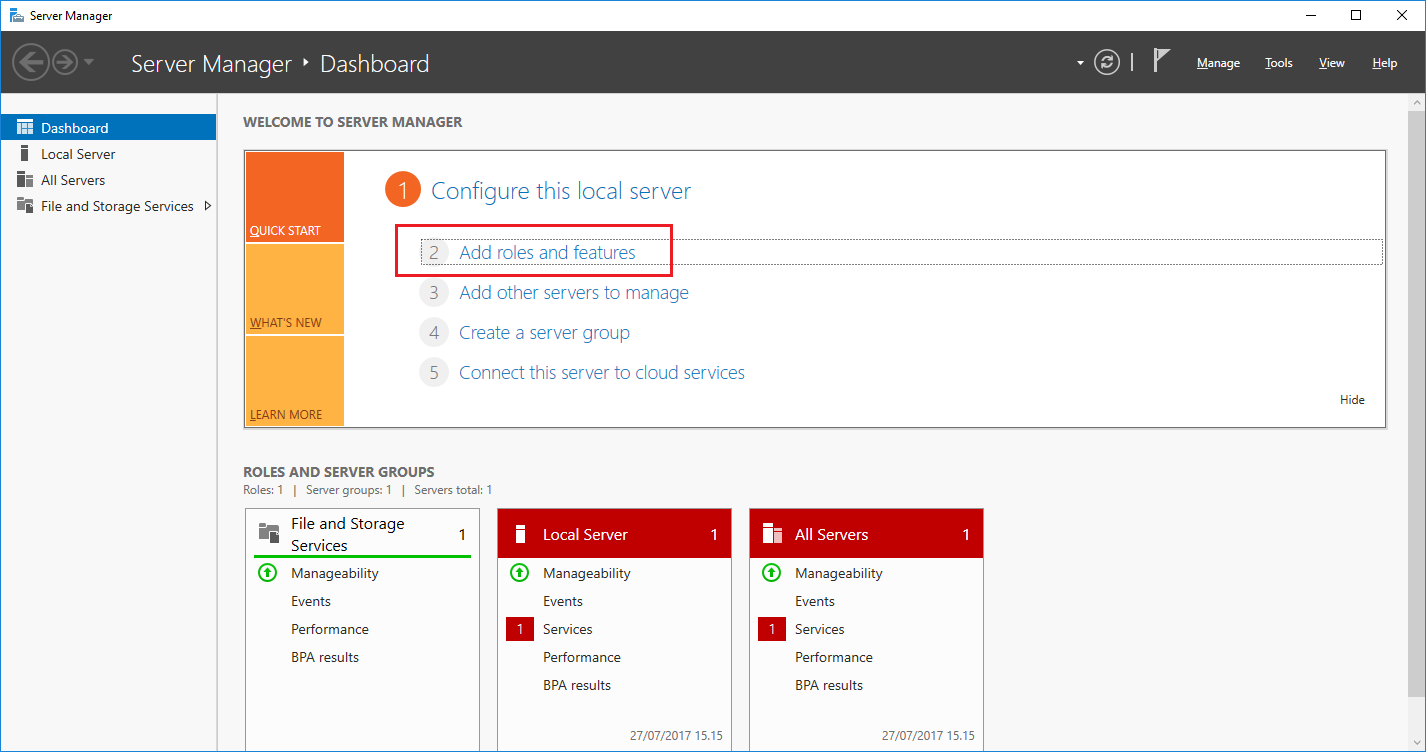Click Connect this server to cloud services
The image size is (1426, 752).
(x=601, y=371)
